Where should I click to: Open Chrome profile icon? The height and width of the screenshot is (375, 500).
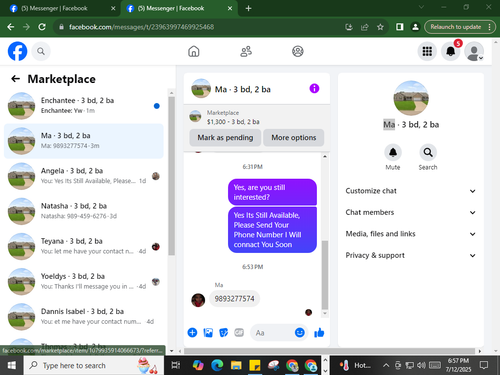(x=415, y=27)
